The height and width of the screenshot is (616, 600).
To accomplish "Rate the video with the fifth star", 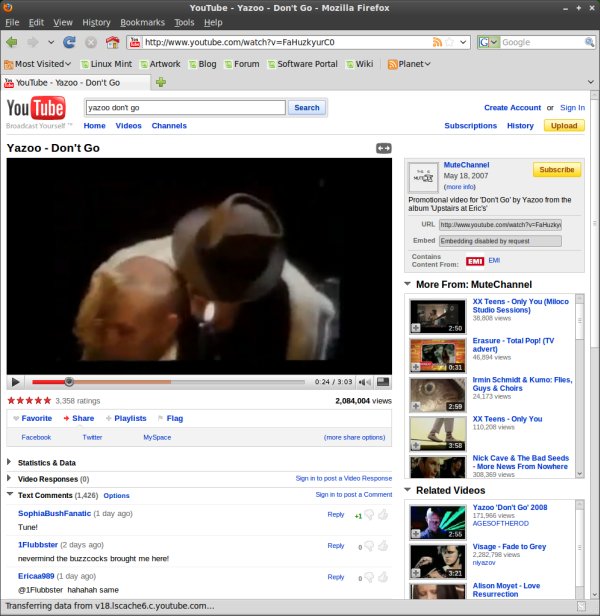I will pos(48,401).
